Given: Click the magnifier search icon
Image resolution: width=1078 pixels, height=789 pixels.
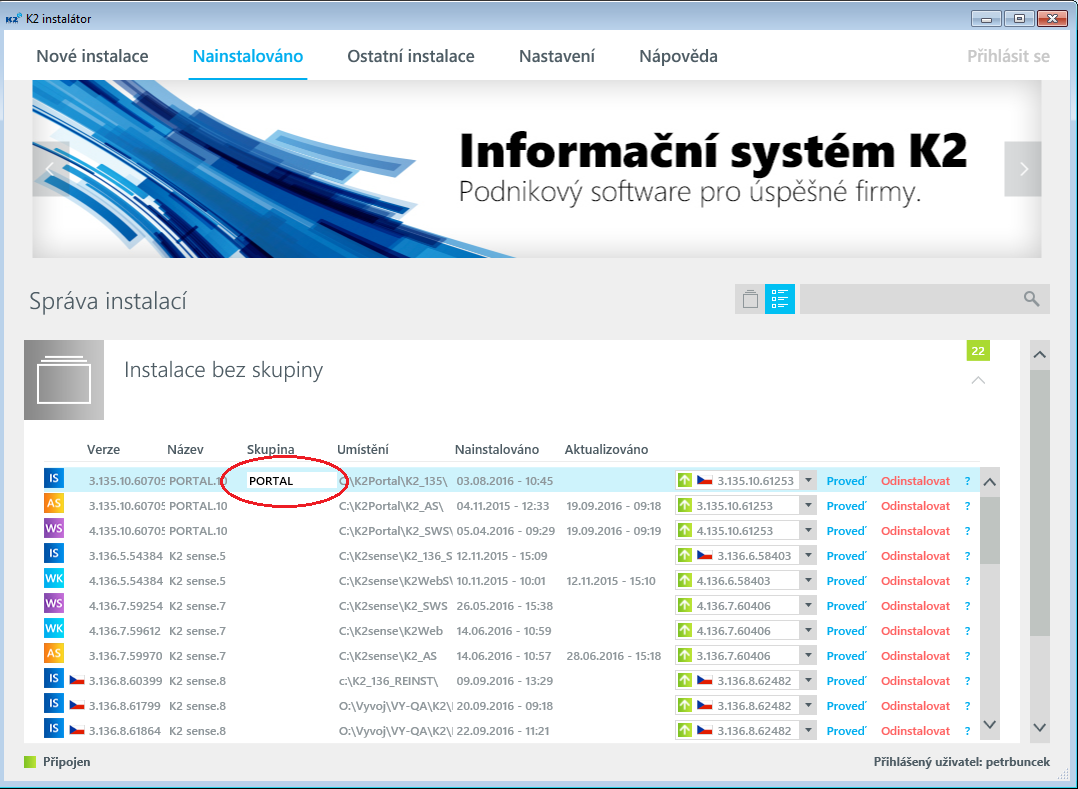Looking at the screenshot, I should [1031, 299].
